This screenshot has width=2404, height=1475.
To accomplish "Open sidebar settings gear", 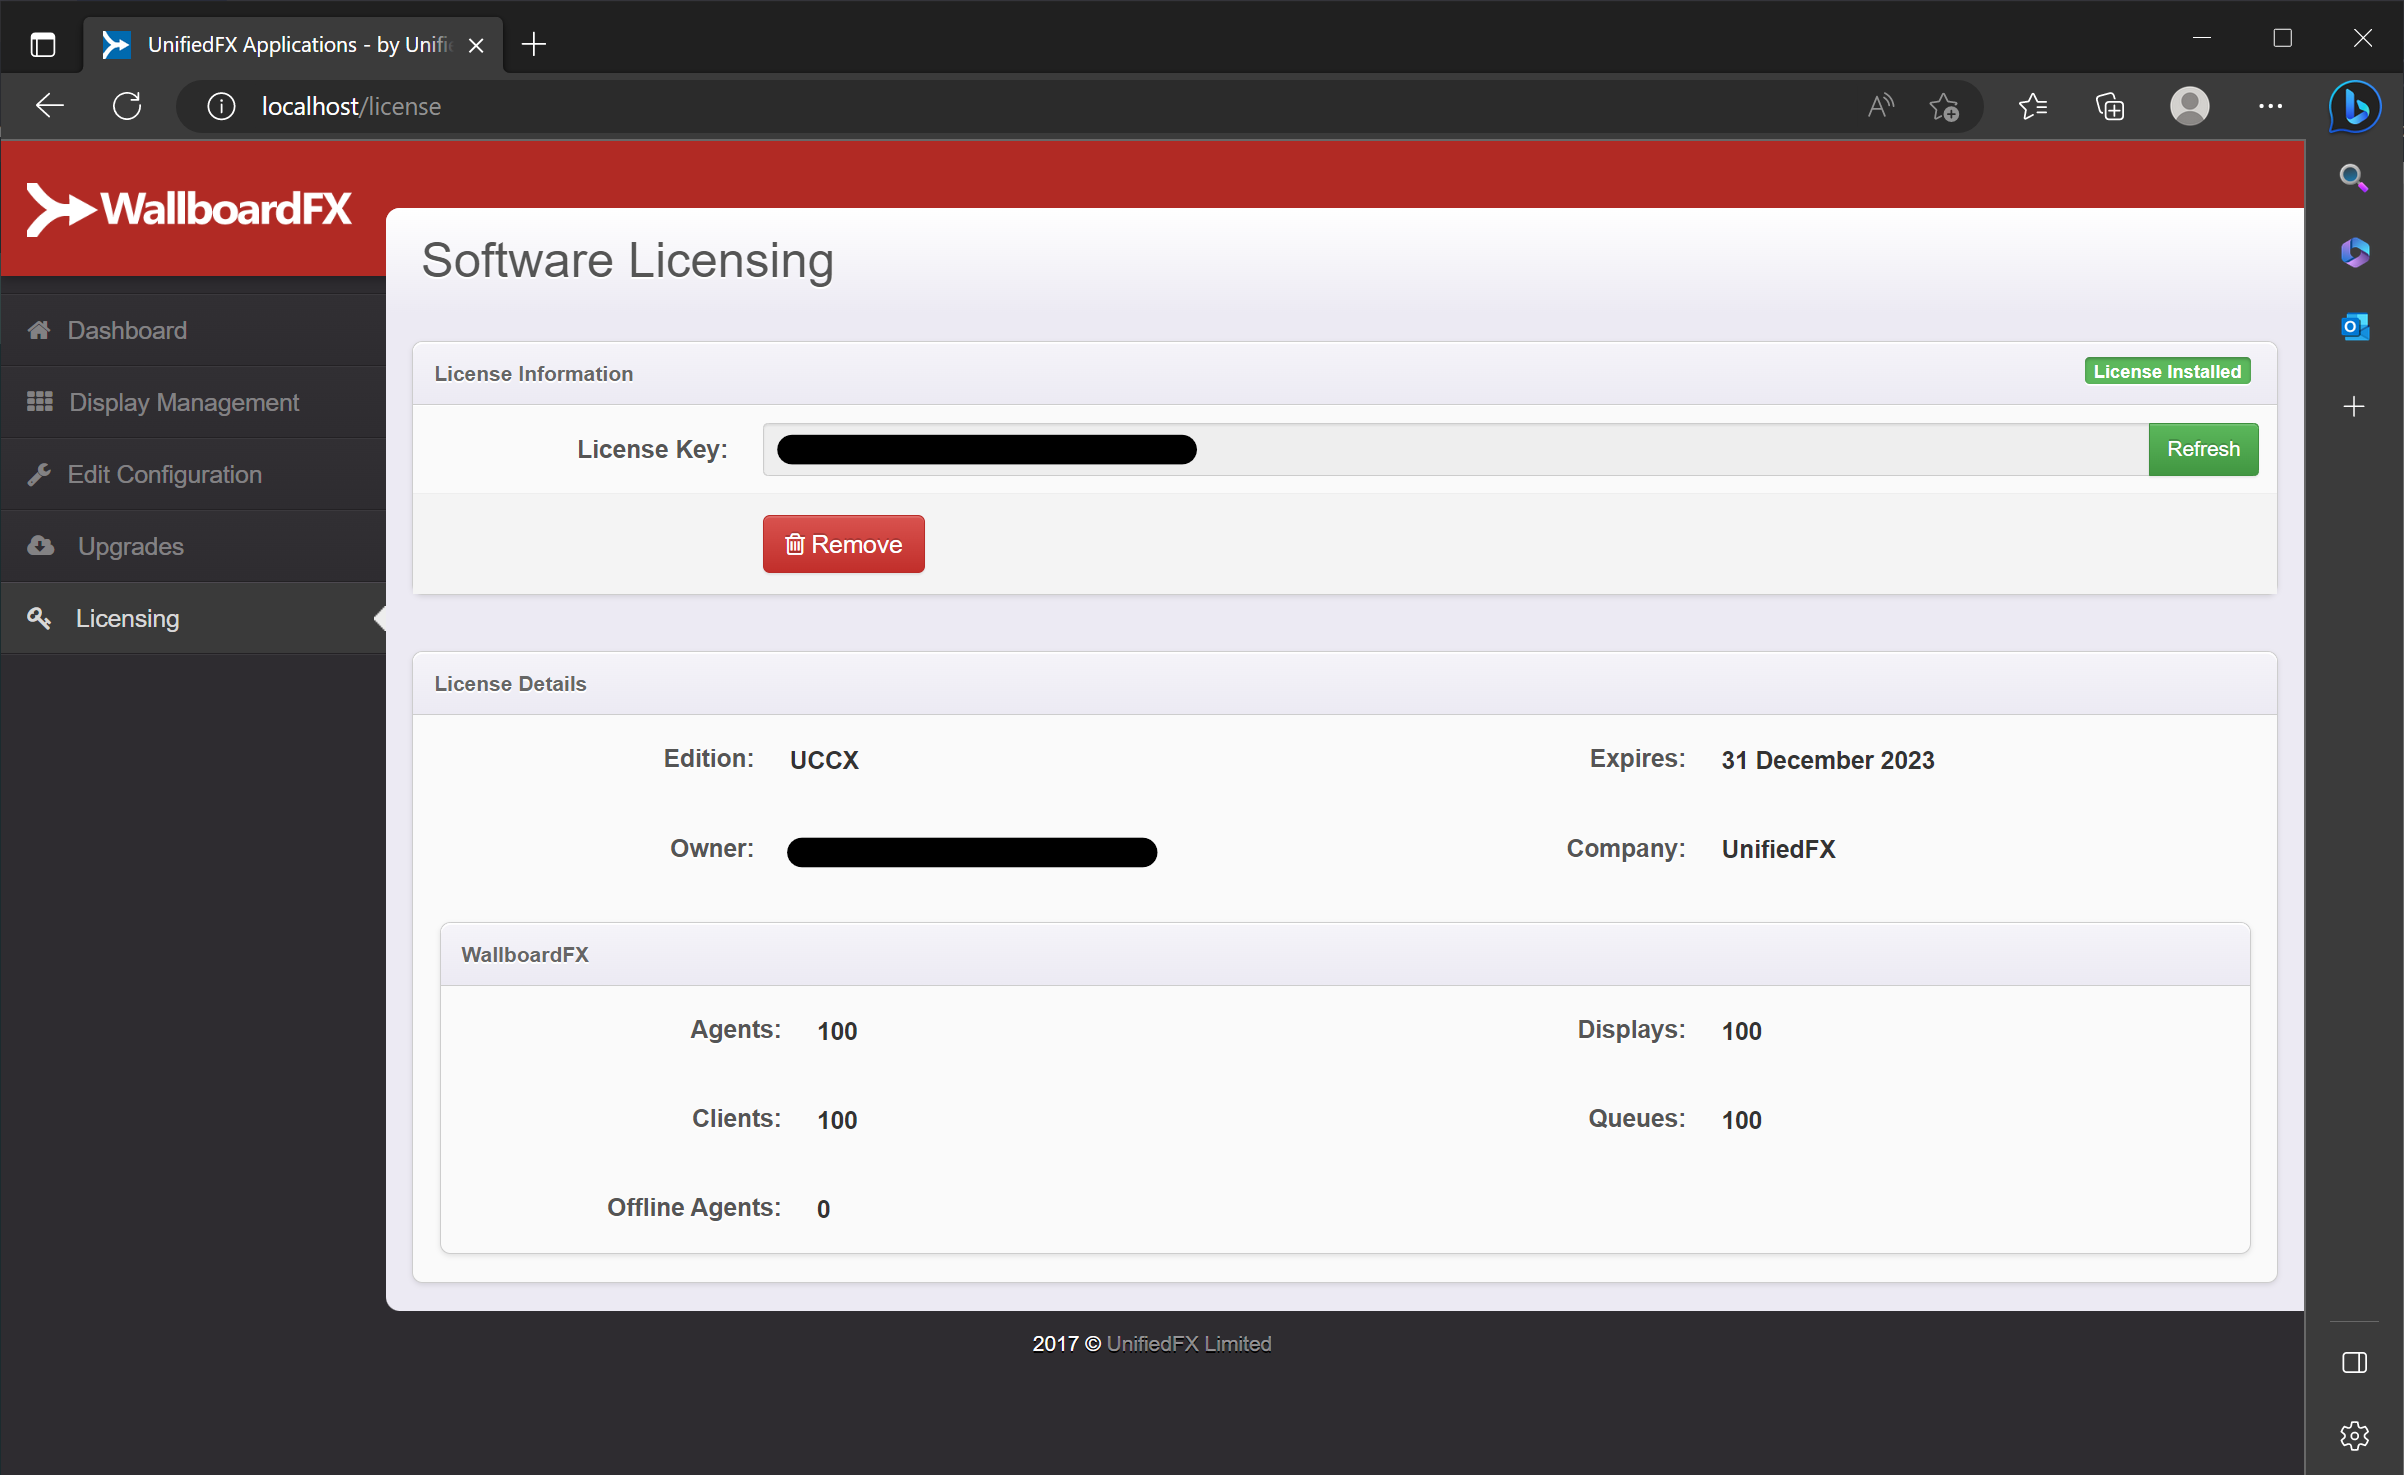I will 2354,1436.
